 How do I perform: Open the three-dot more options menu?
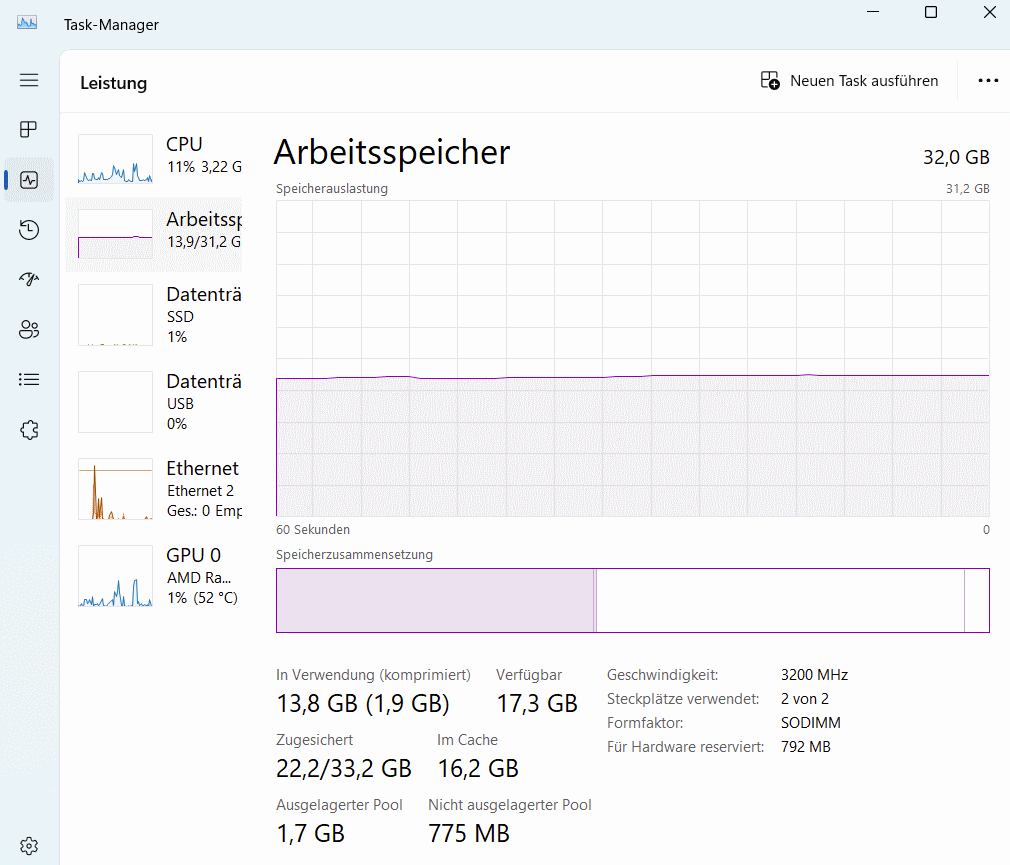[x=988, y=81]
